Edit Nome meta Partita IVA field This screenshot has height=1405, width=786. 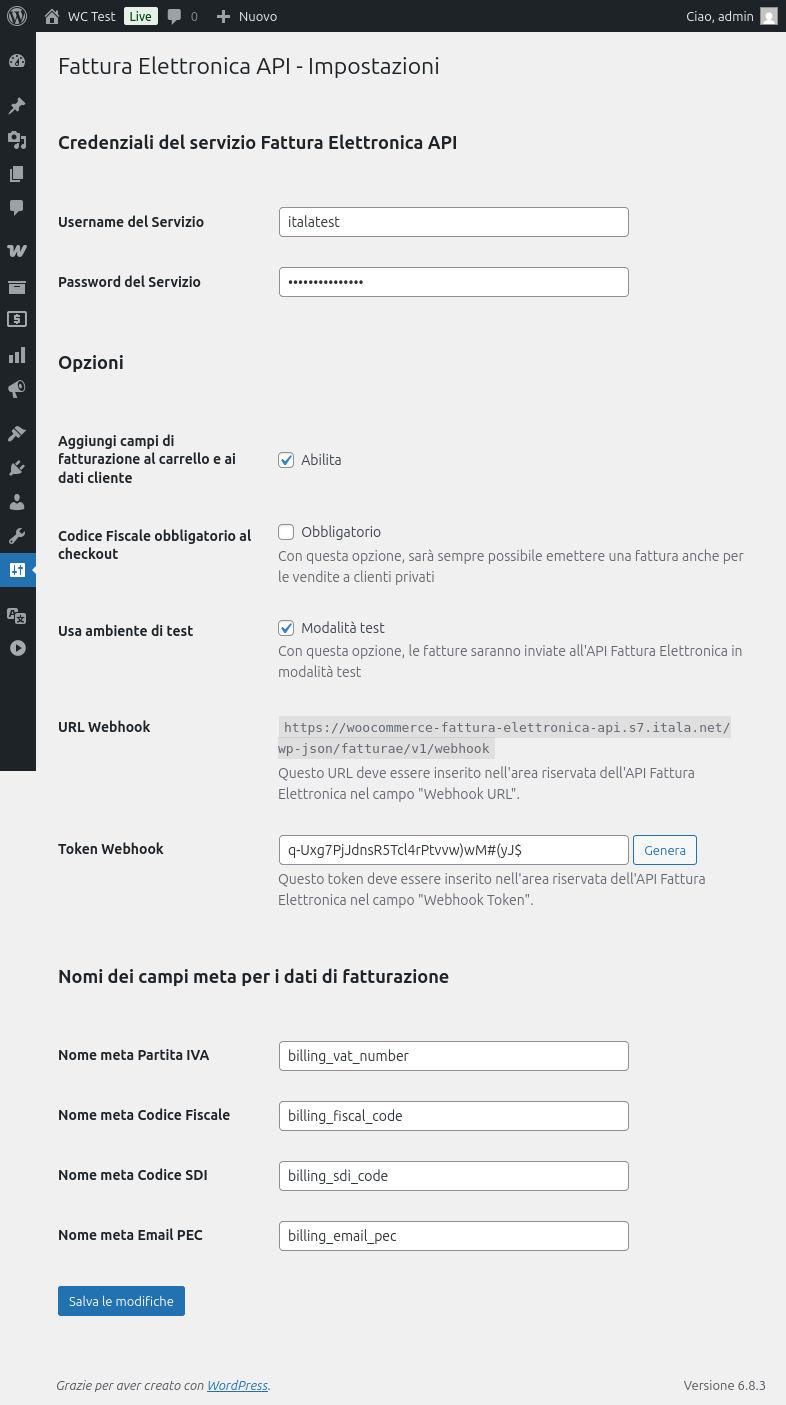pyautogui.click(x=453, y=1056)
